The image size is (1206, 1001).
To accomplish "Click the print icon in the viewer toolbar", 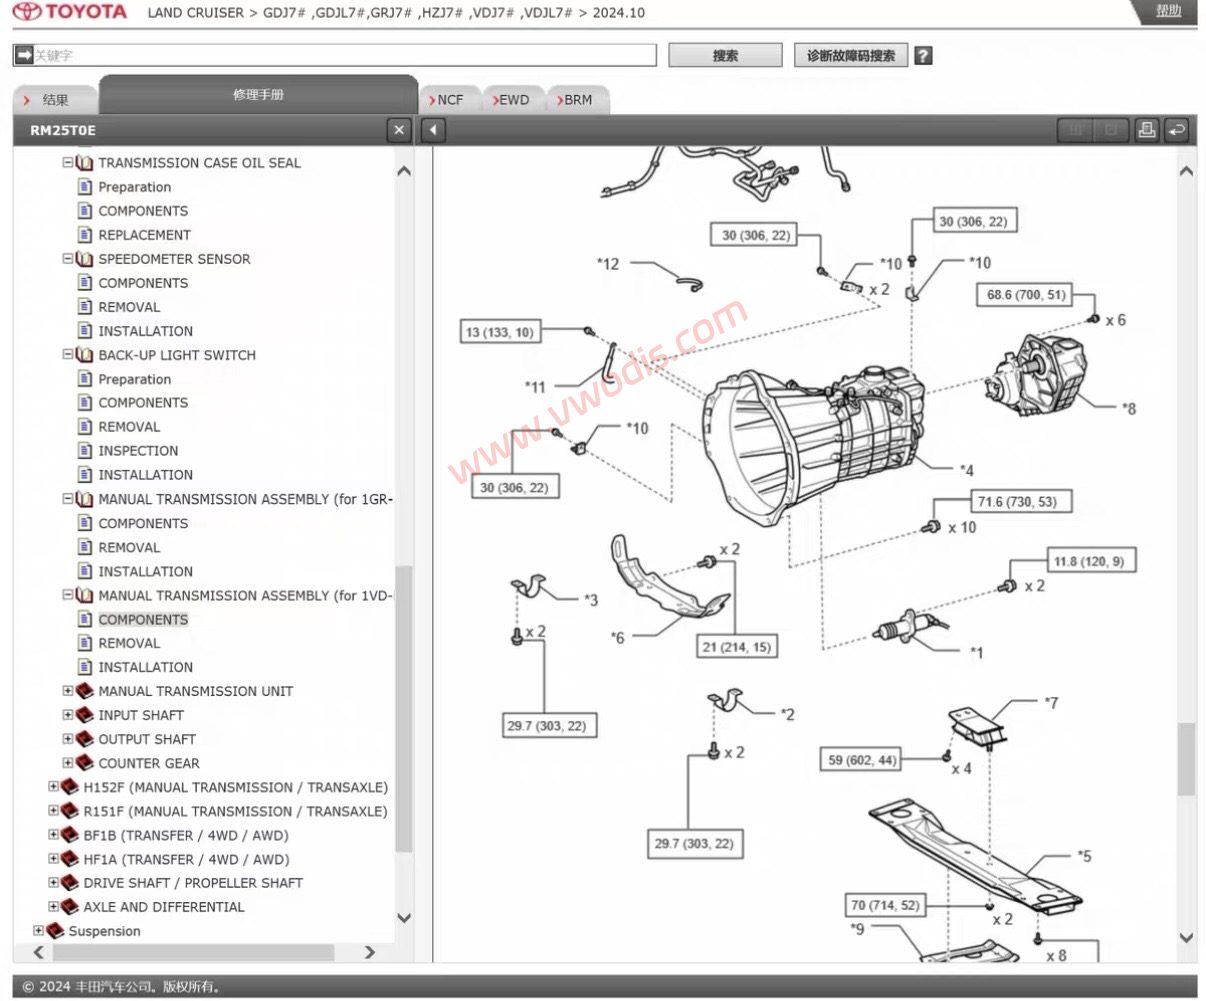I will click(x=1147, y=130).
